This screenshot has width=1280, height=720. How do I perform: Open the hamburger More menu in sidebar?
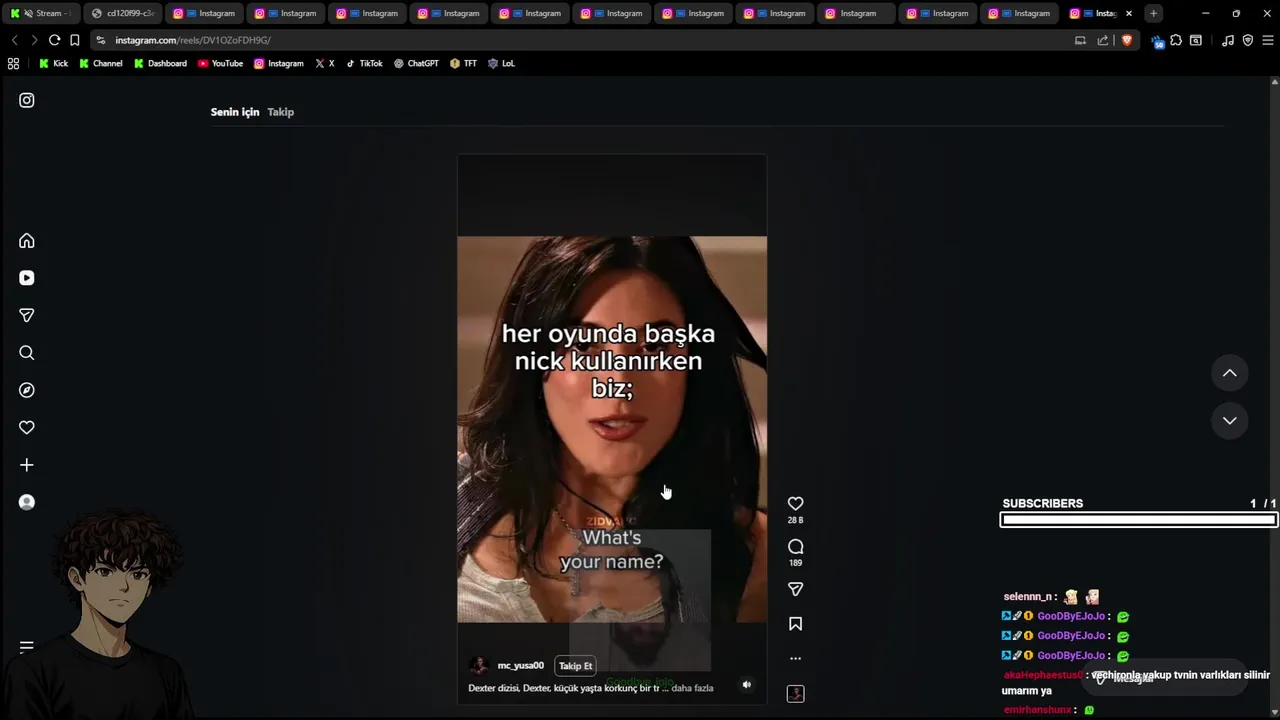pyautogui.click(x=27, y=647)
